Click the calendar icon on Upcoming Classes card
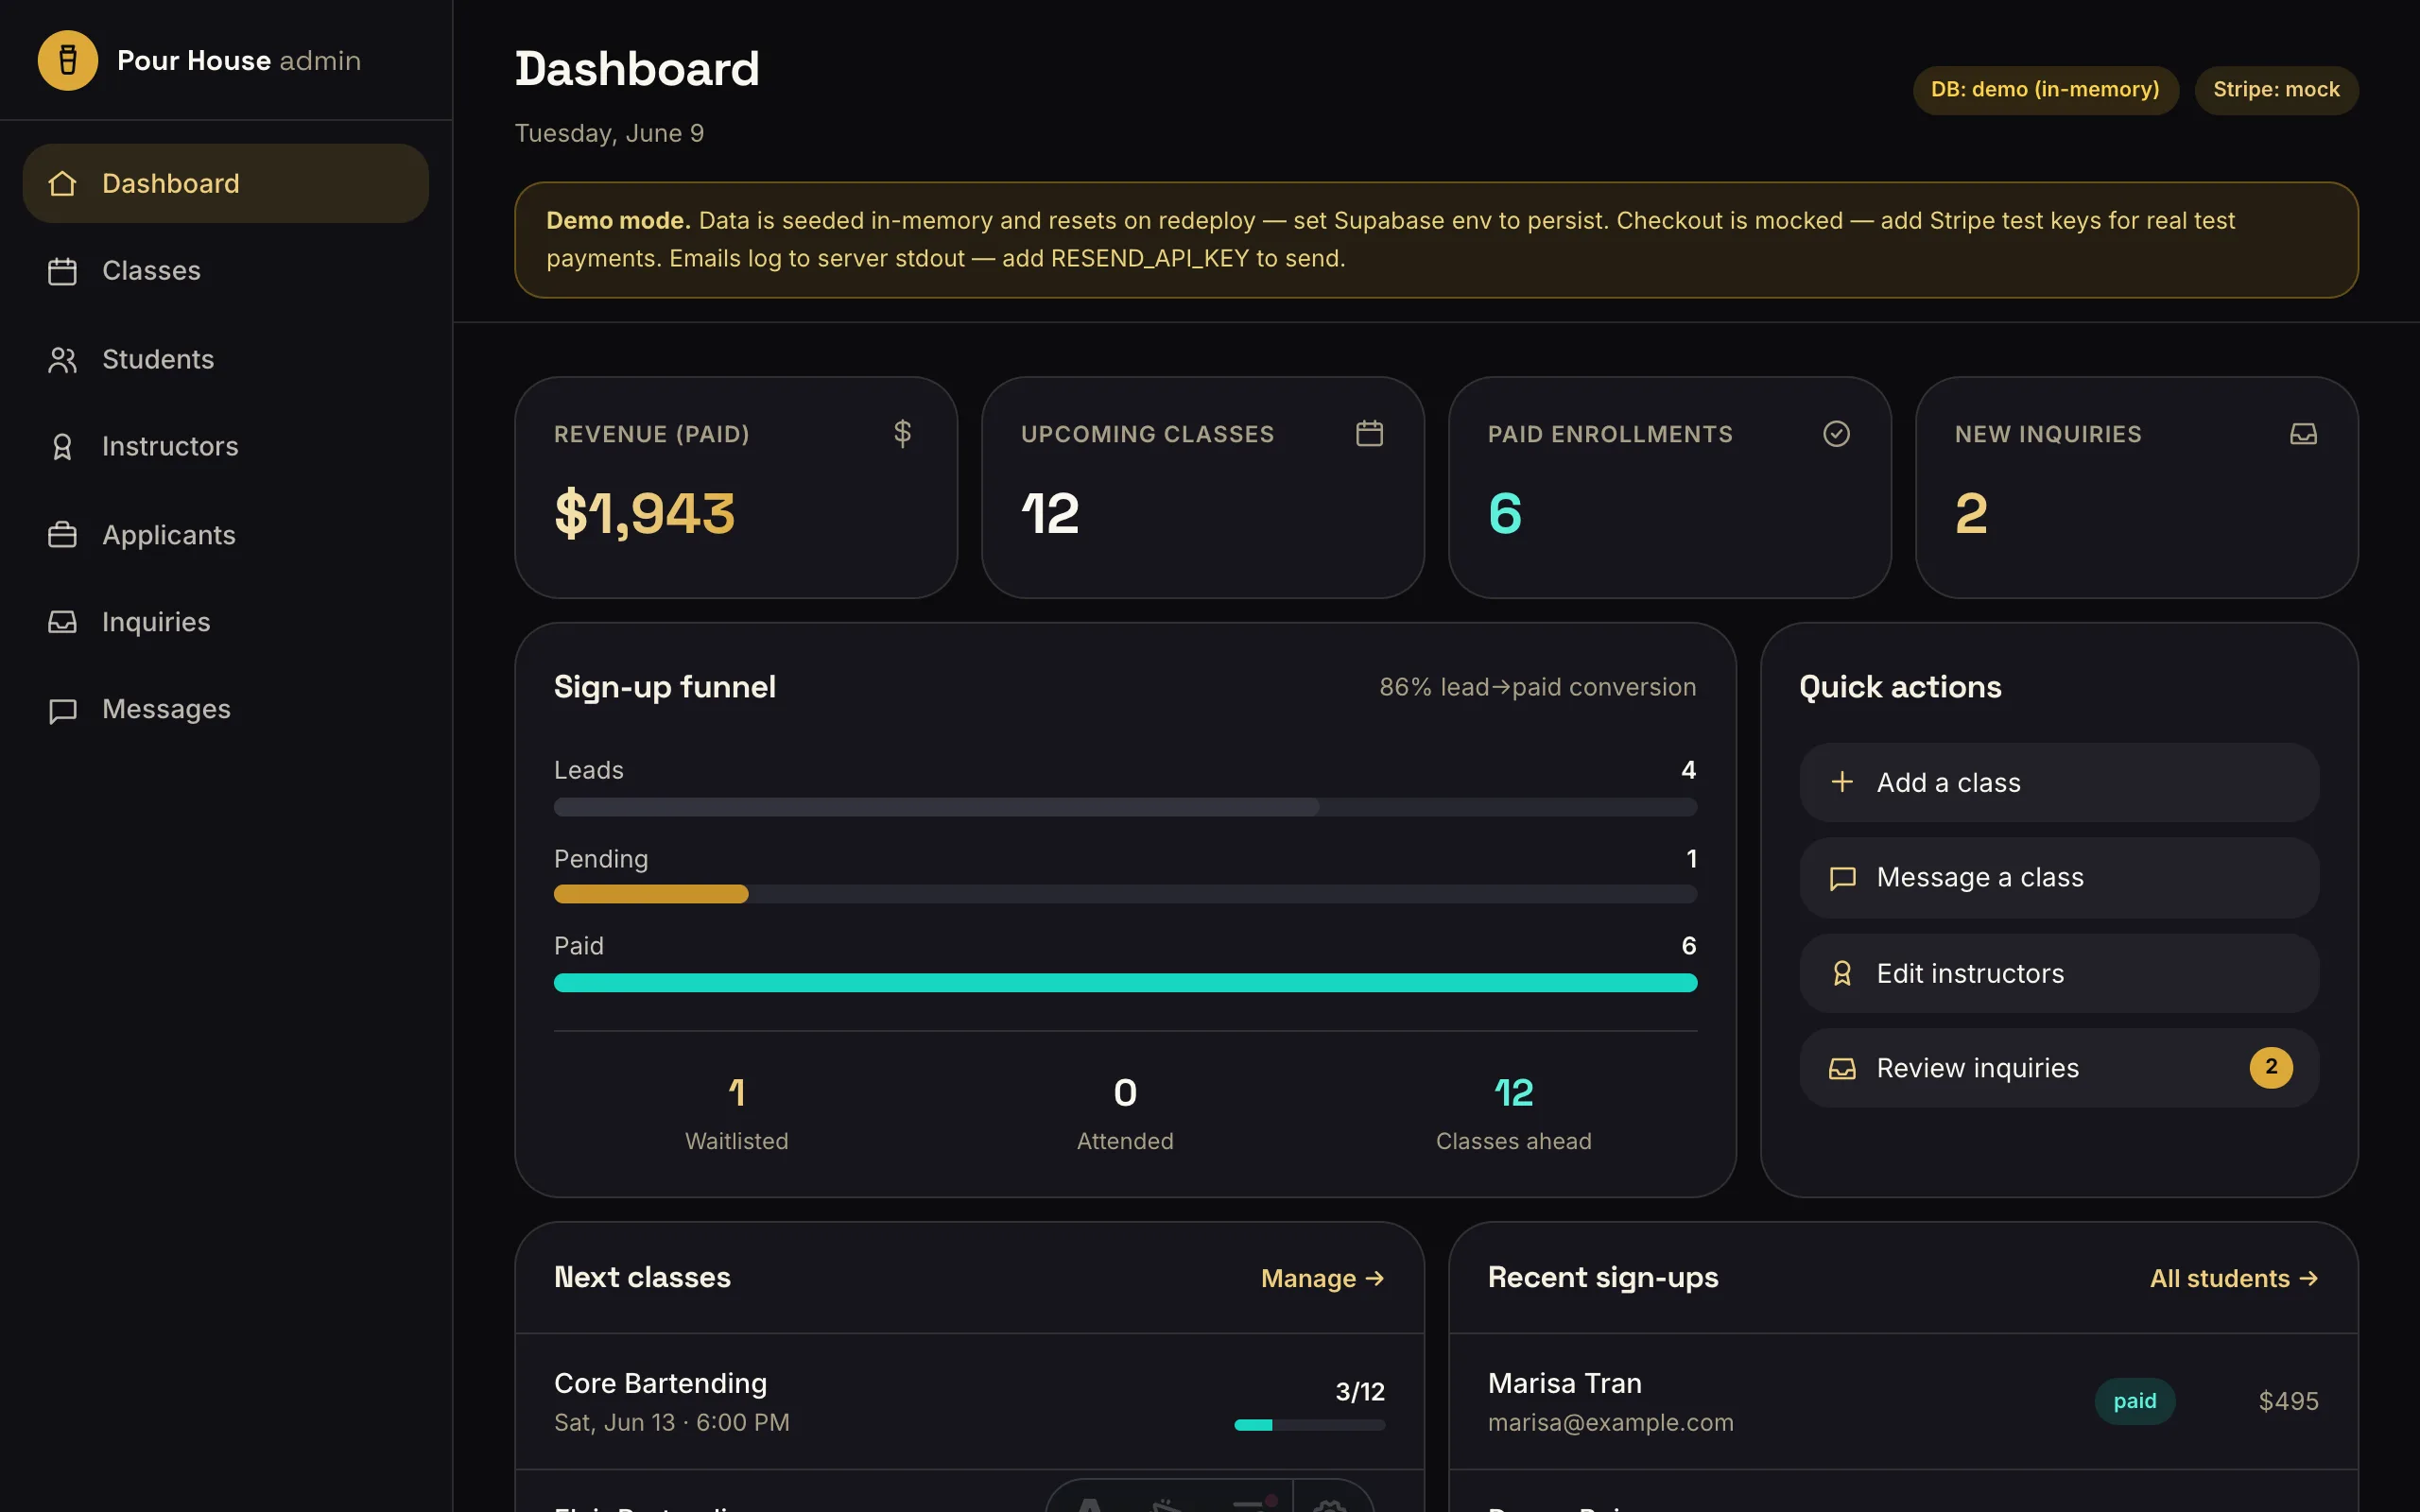Screen dimensions: 2420x1512 click(x=1369, y=433)
